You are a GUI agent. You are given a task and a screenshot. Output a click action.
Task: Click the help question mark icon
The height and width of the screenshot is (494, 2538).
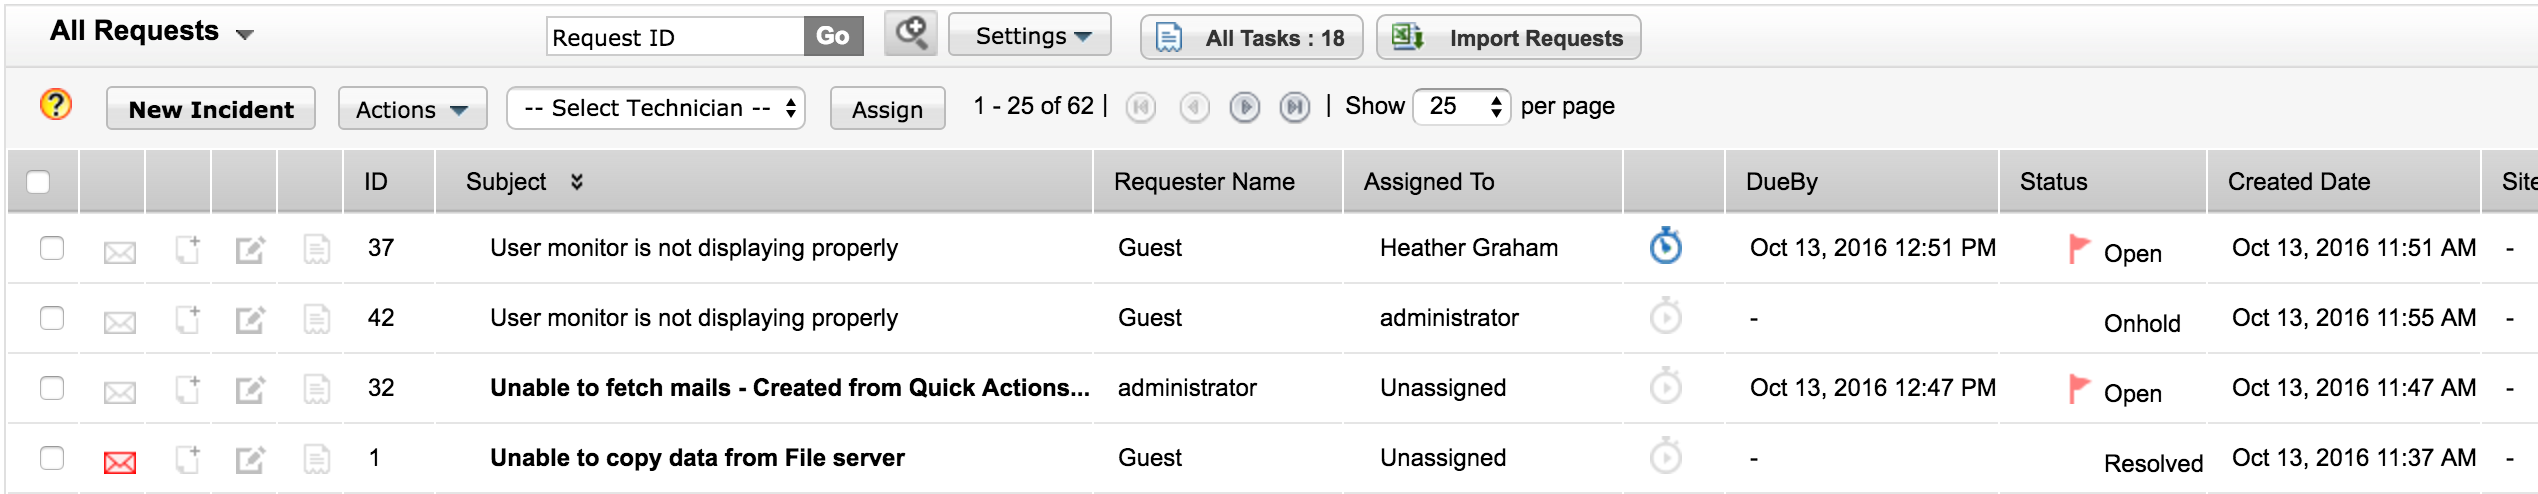pyautogui.click(x=56, y=104)
